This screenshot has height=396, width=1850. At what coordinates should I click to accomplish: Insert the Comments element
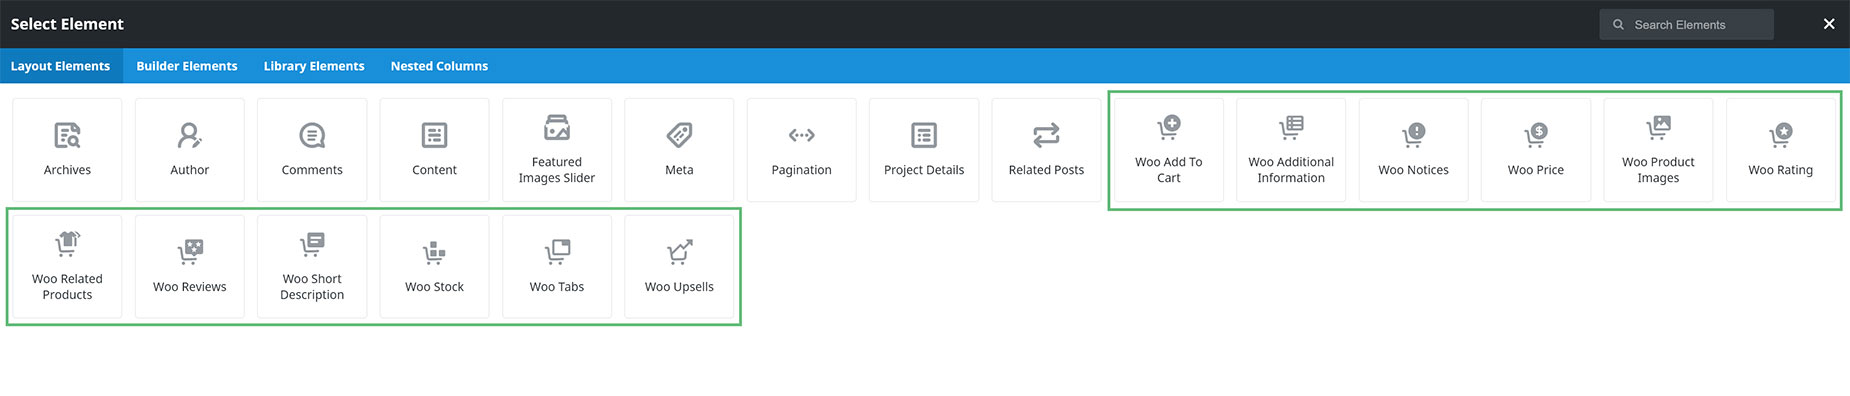point(312,150)
